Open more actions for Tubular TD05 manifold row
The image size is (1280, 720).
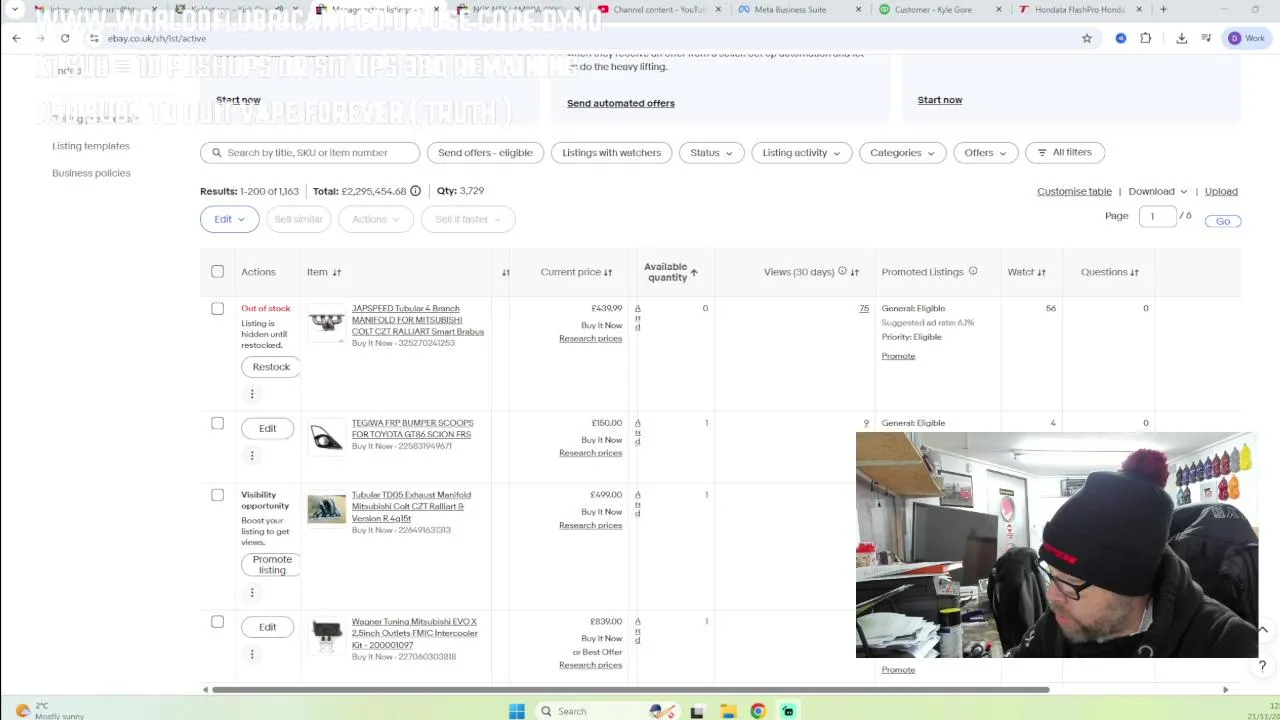tap(252, 592)
